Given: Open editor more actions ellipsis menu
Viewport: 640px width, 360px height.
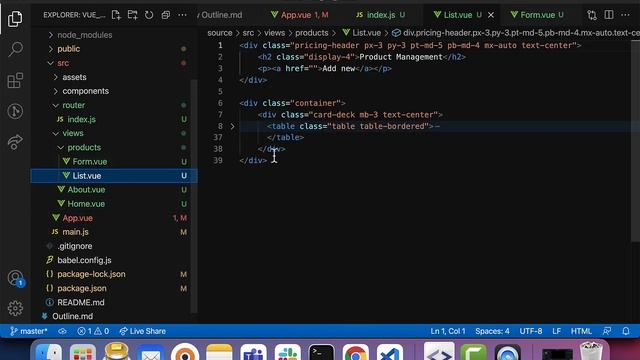Looking at the screenshot, I should tap(625, 15).
